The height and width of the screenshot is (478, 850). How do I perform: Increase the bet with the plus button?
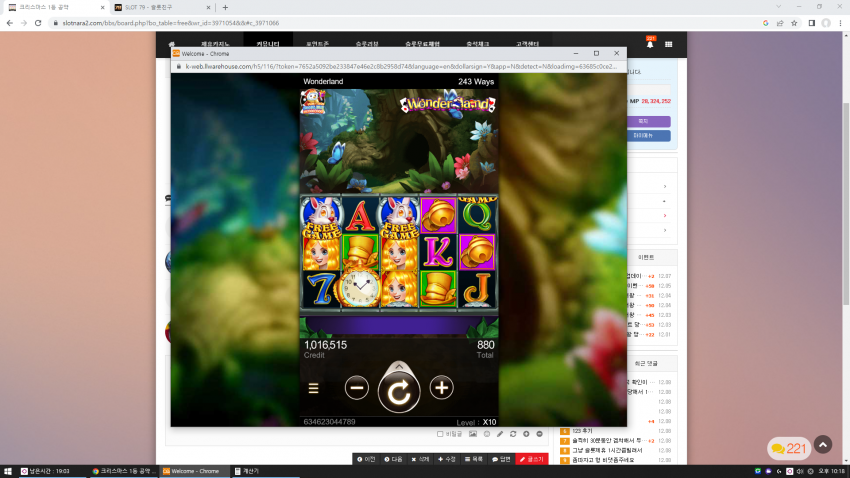point(441,388)
